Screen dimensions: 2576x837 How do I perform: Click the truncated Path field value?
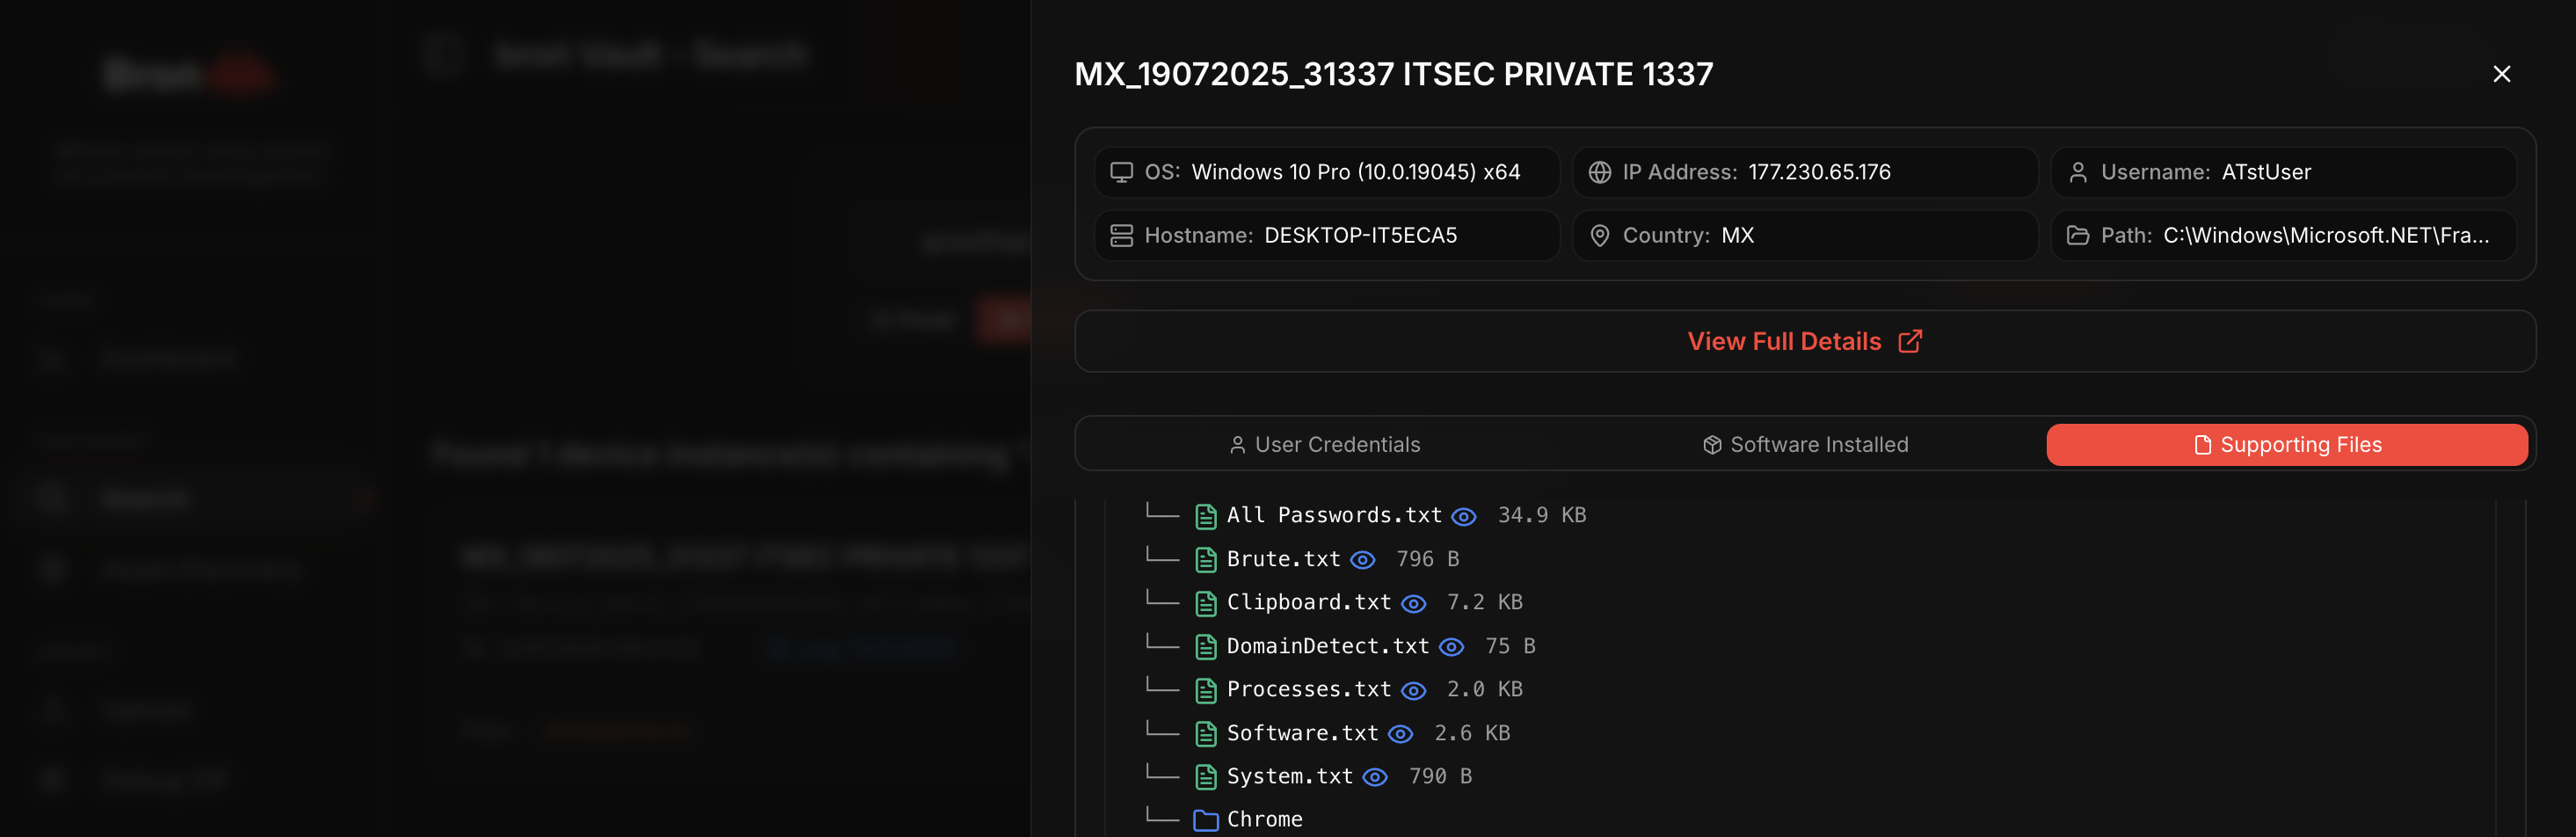[x=2326, y=235]
